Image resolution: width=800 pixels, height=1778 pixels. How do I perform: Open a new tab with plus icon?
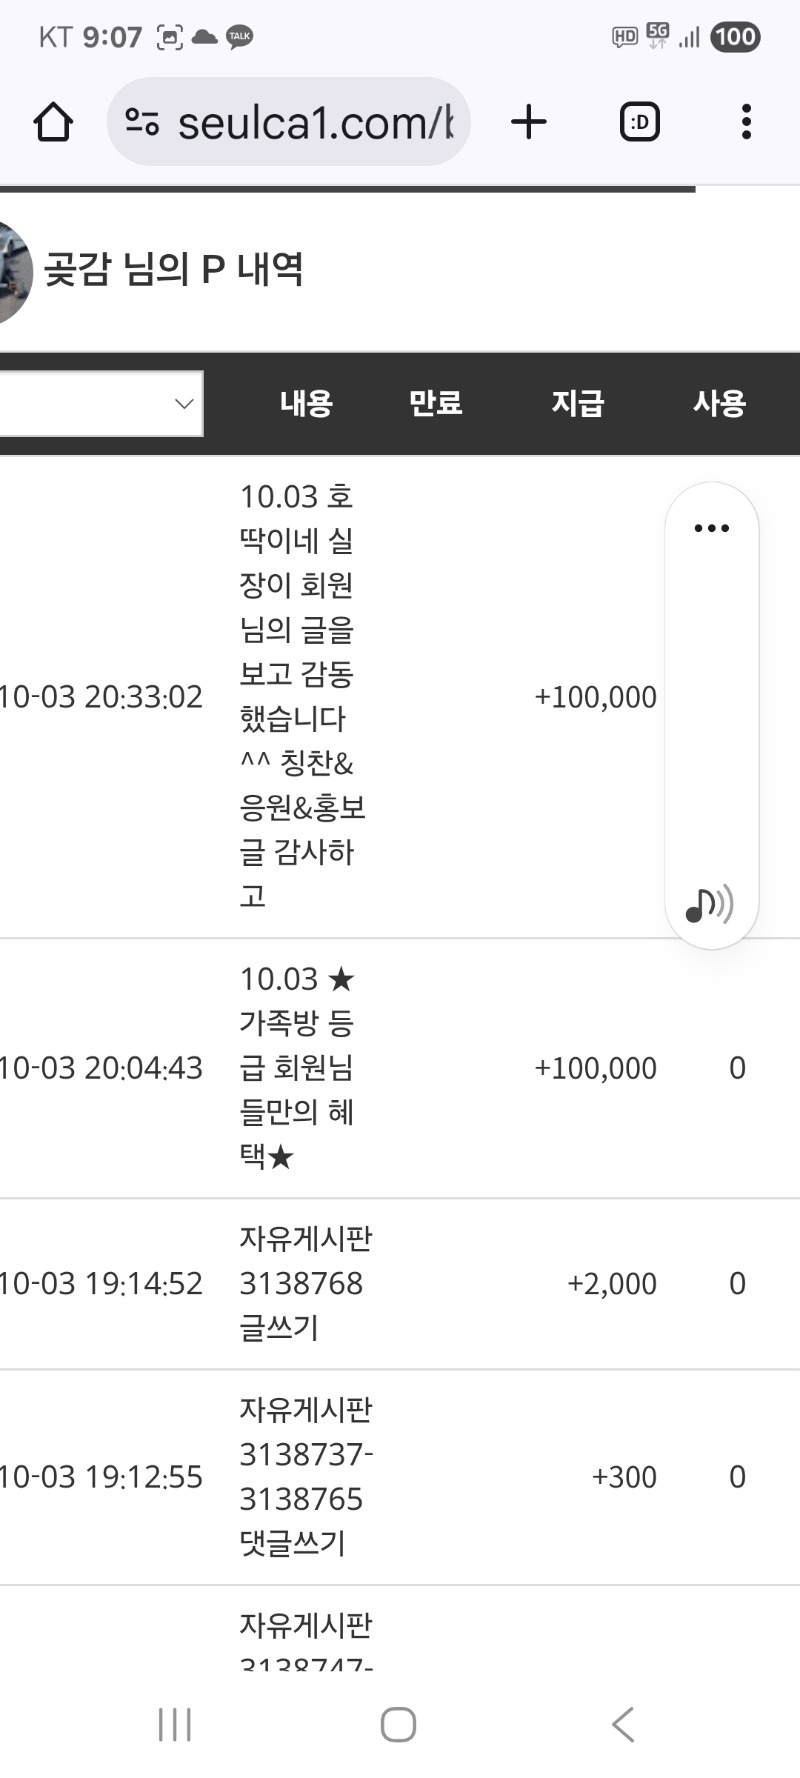pos(528,123)
